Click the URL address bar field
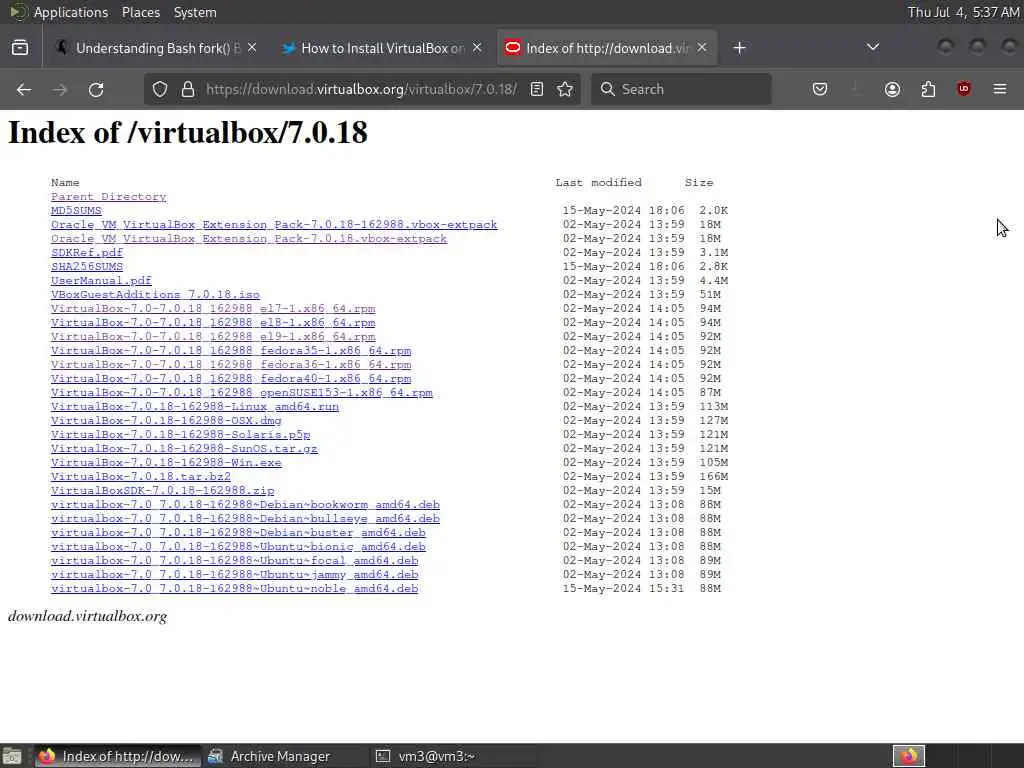This screenshot has height=768, width=1024. point(361,89)
